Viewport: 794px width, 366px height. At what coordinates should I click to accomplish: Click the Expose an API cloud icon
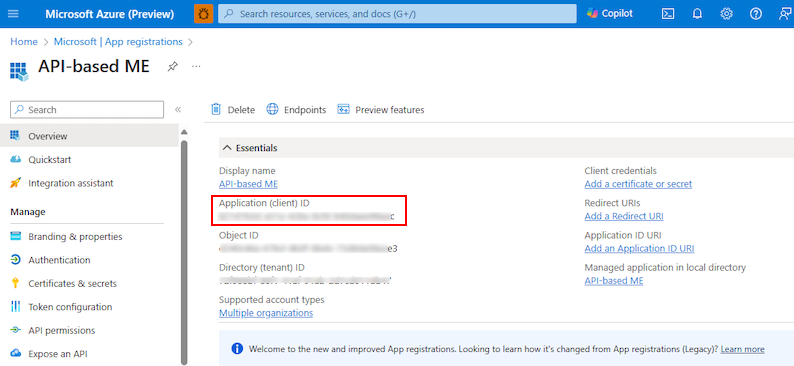[15, 353]
